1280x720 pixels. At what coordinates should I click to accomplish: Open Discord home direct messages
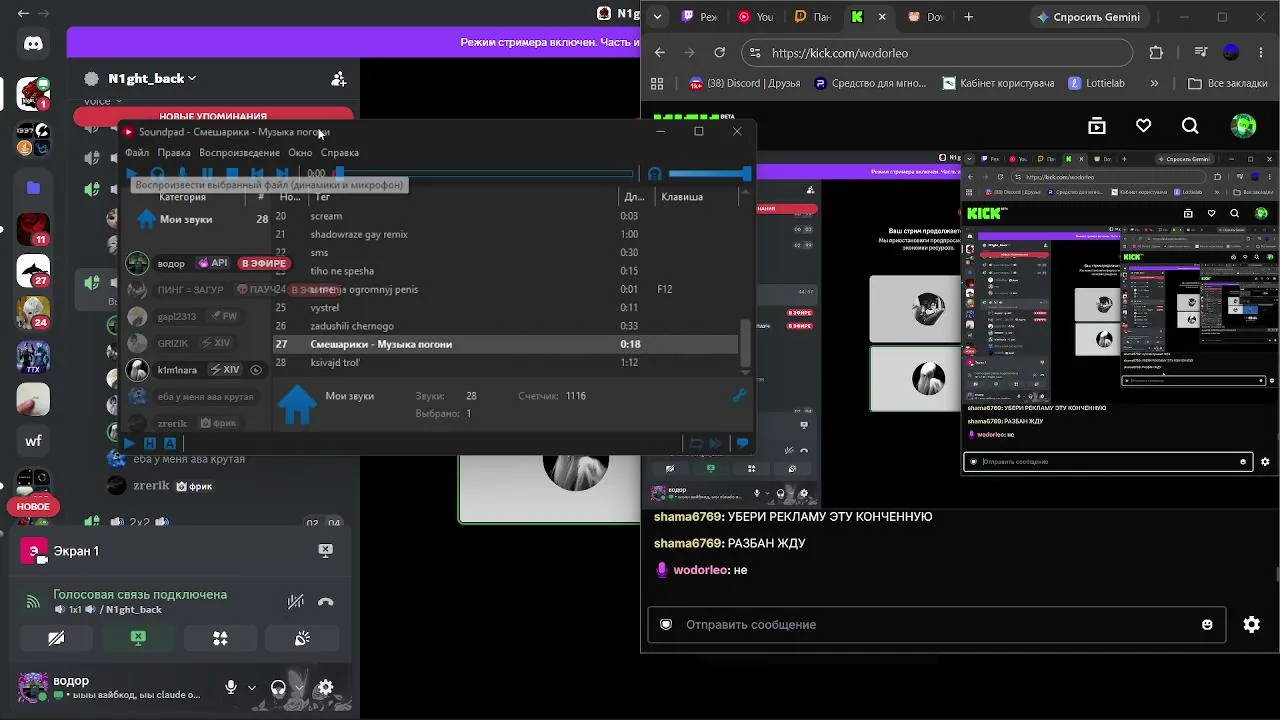click(33, 43)
